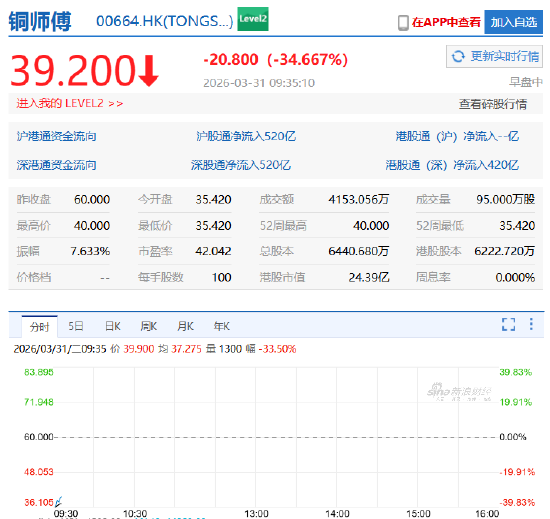This screenshot has height=519, width=550.
Task: Click 每手股数 value 100
Action: click(221, 277)
